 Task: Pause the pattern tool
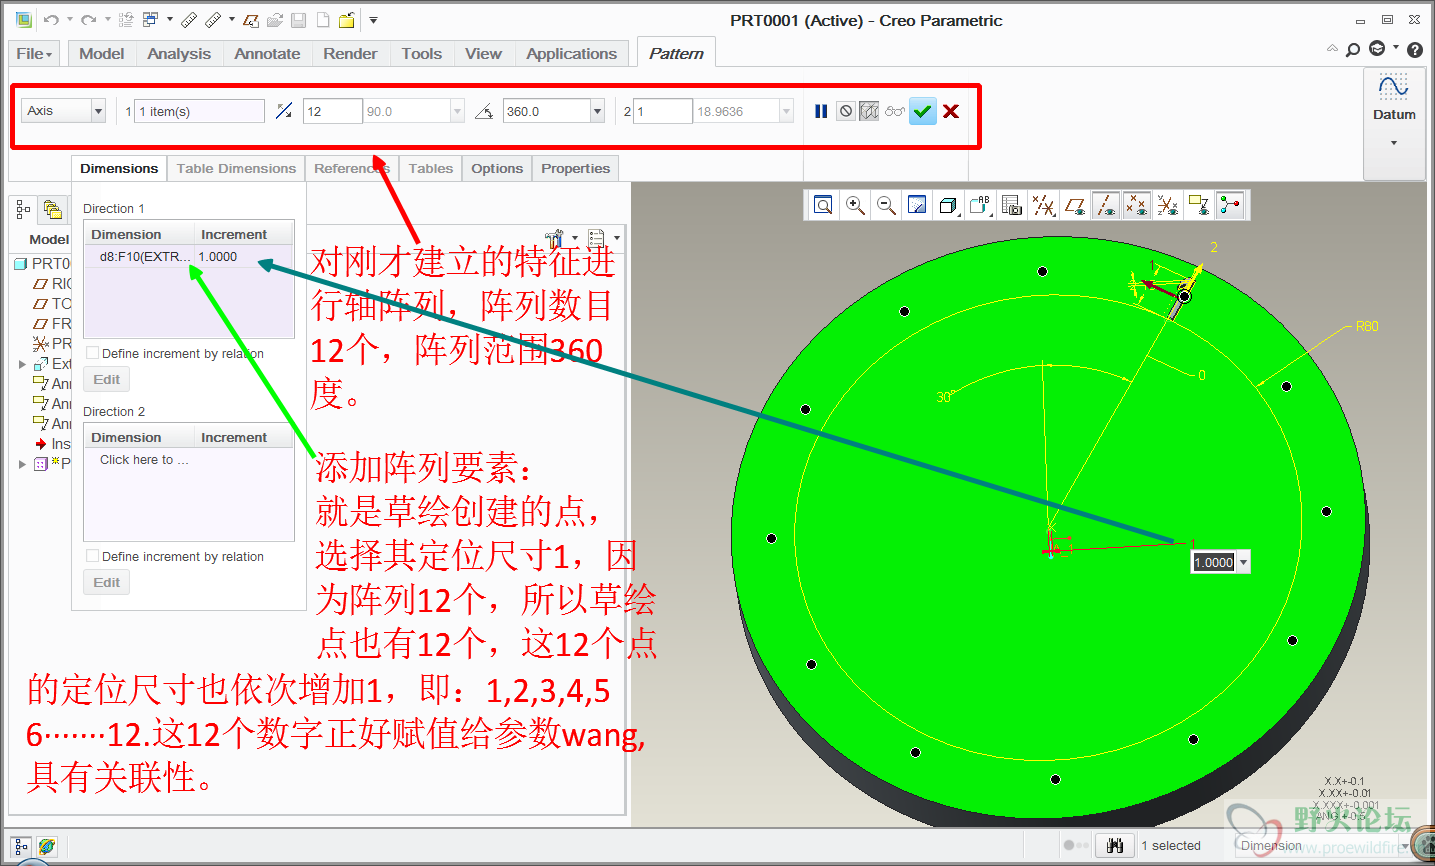(x=821, y=111)
